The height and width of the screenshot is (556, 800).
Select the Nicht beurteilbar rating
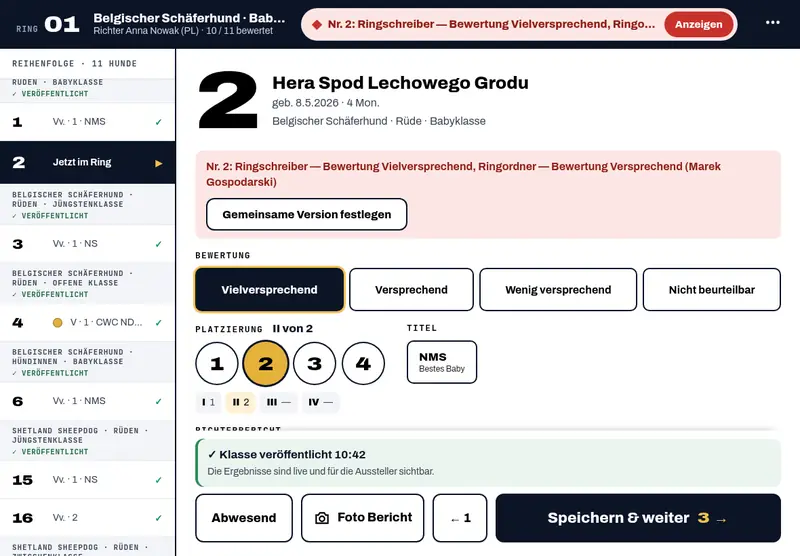pos(712,289)
